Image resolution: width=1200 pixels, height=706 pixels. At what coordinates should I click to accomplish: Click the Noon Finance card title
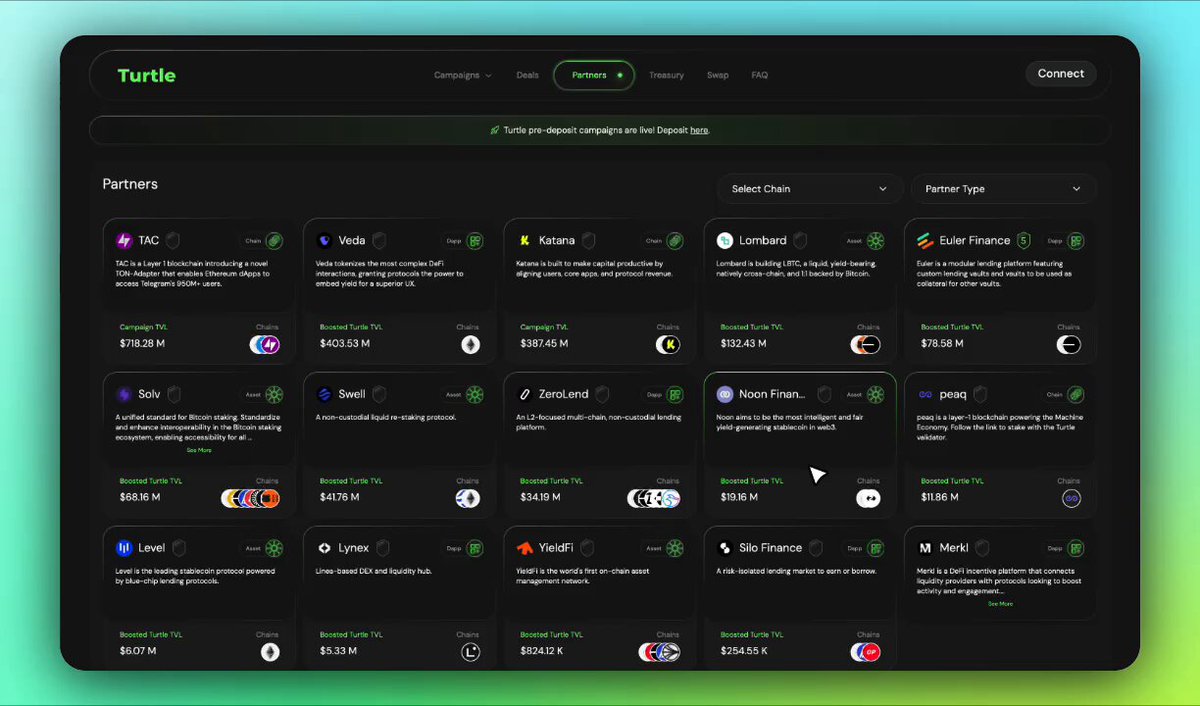(x=772, y=394)
